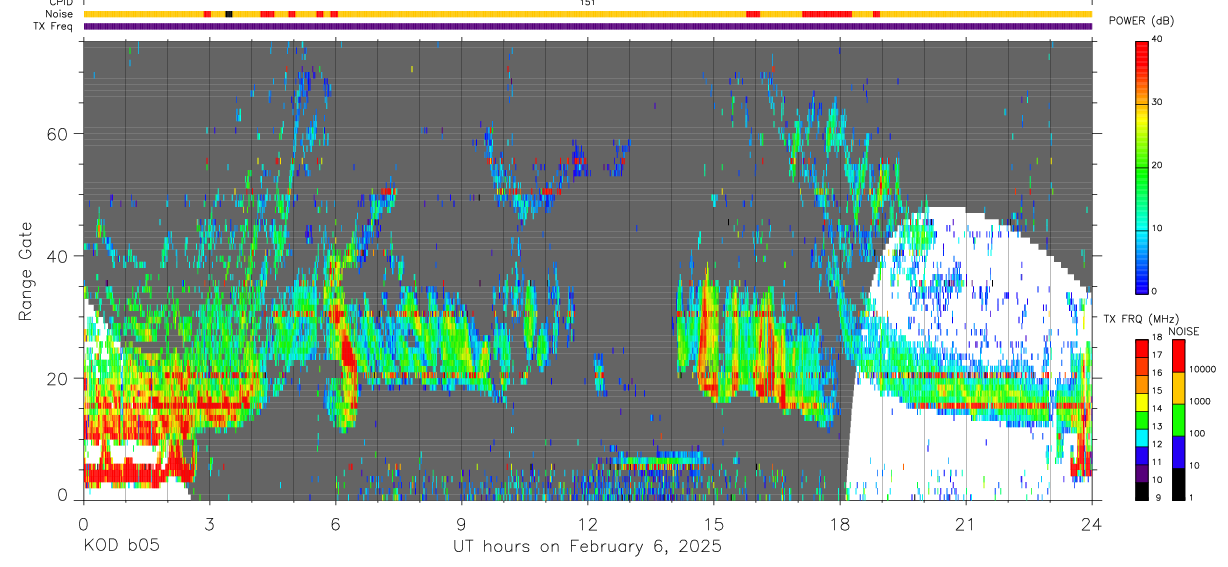Click the x-axis tick label 9
The image size is (1228, 567).
coord(461,523)
